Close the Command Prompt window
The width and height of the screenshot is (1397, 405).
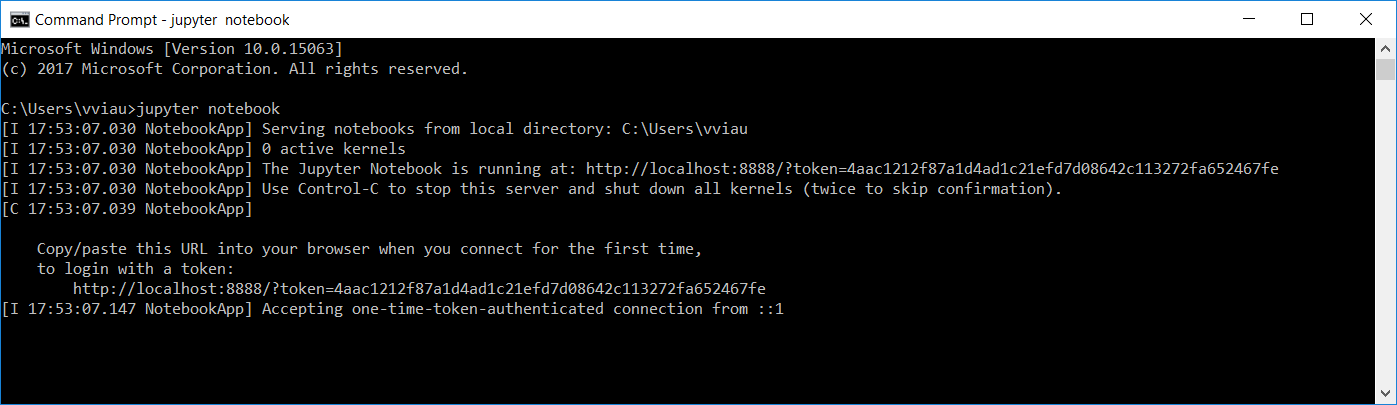[x=1366, y=19]
